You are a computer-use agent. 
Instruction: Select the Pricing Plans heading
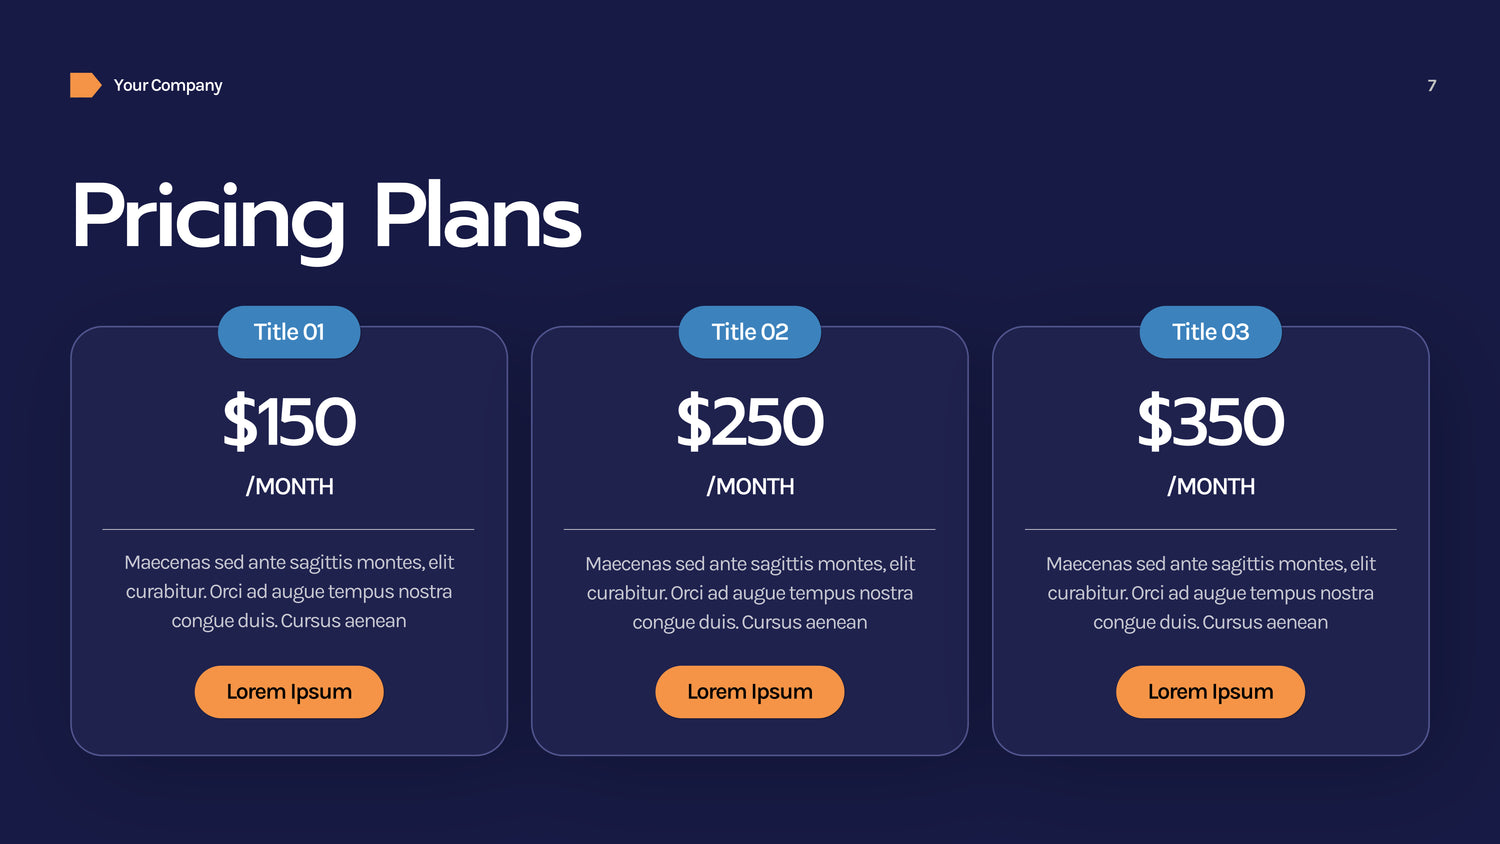326,217
